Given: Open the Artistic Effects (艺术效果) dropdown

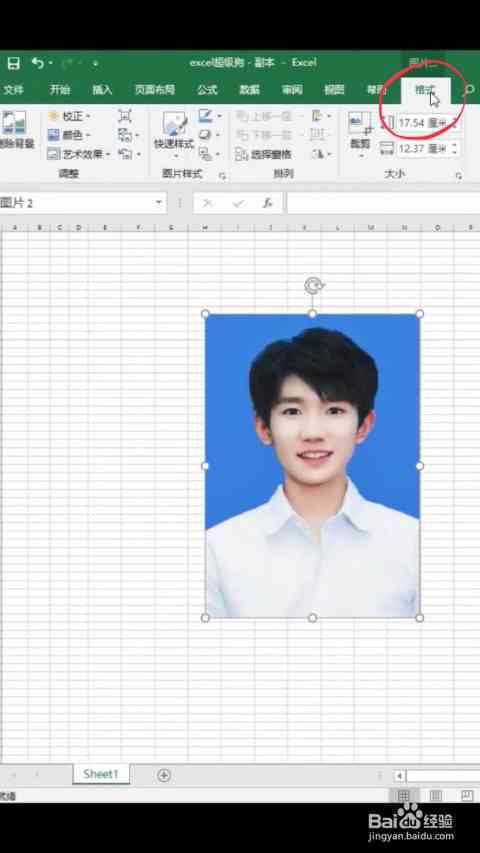Looking at the screenshot, I should 79,154.
